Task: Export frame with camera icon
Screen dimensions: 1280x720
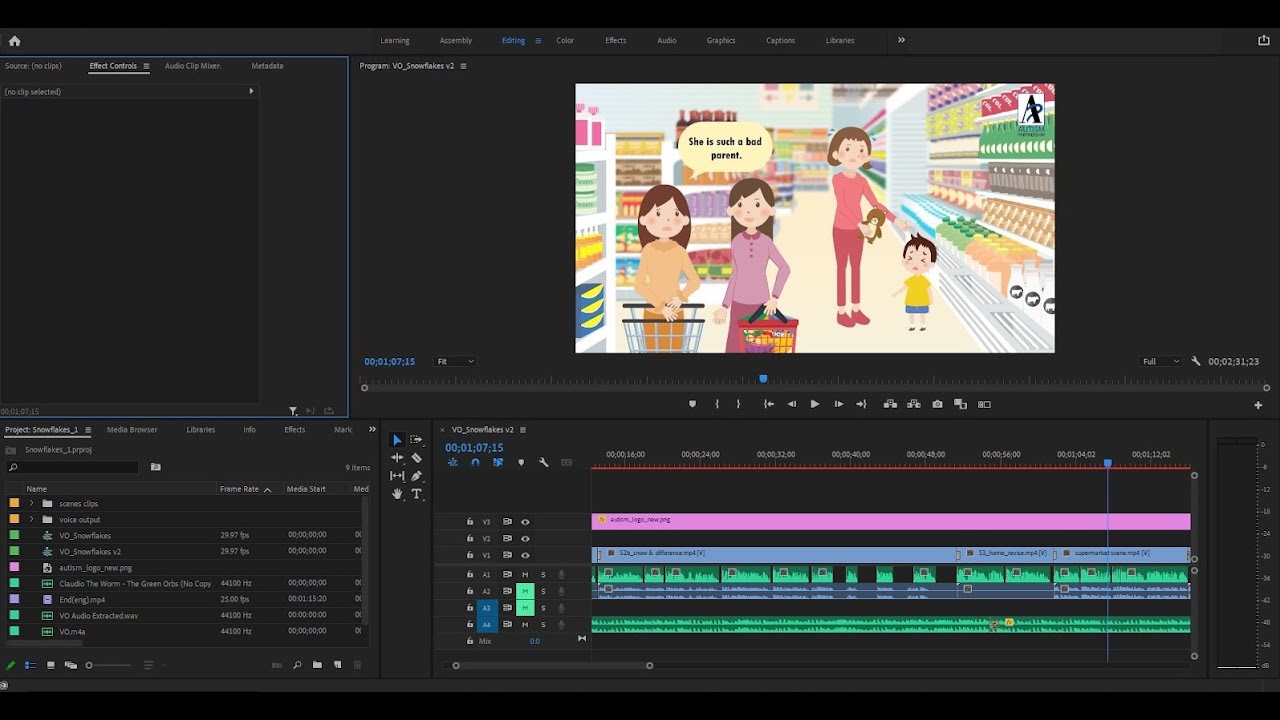Action: pos(937,404)
